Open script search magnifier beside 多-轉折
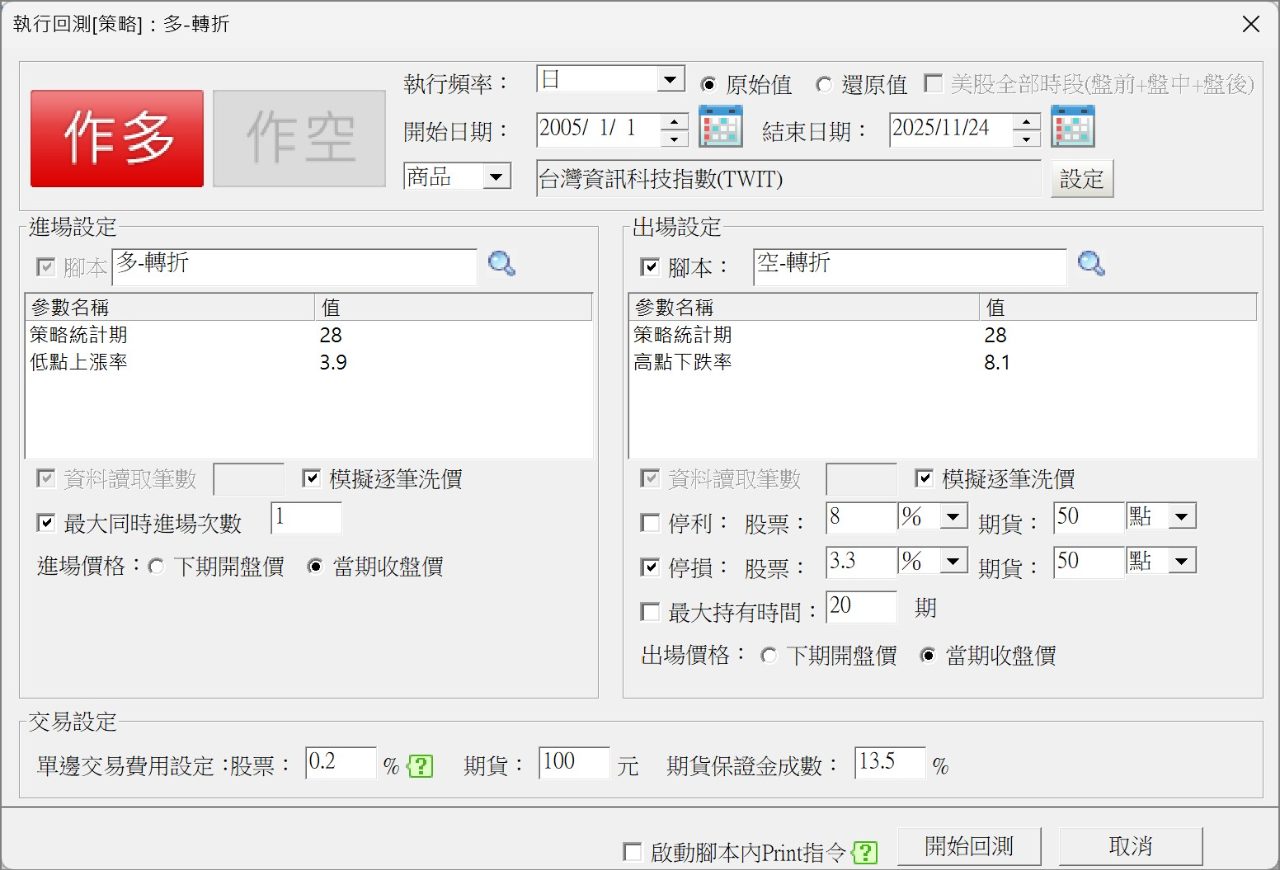1280x870 pixels. point(502,264)
